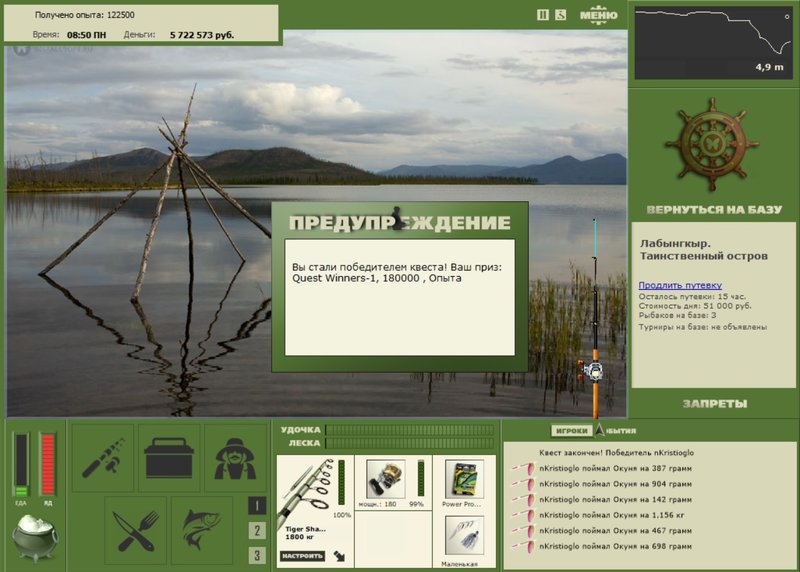Image resolution: width=800 pixels, height=572 pixels.
Task: Open the fish catch icon
Action: [202, 531]
